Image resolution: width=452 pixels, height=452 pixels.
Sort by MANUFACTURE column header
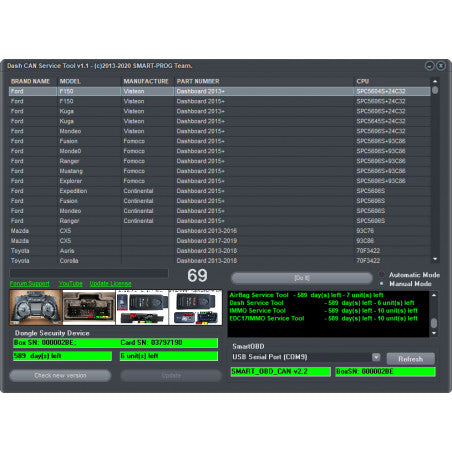[x=146, y=81]
